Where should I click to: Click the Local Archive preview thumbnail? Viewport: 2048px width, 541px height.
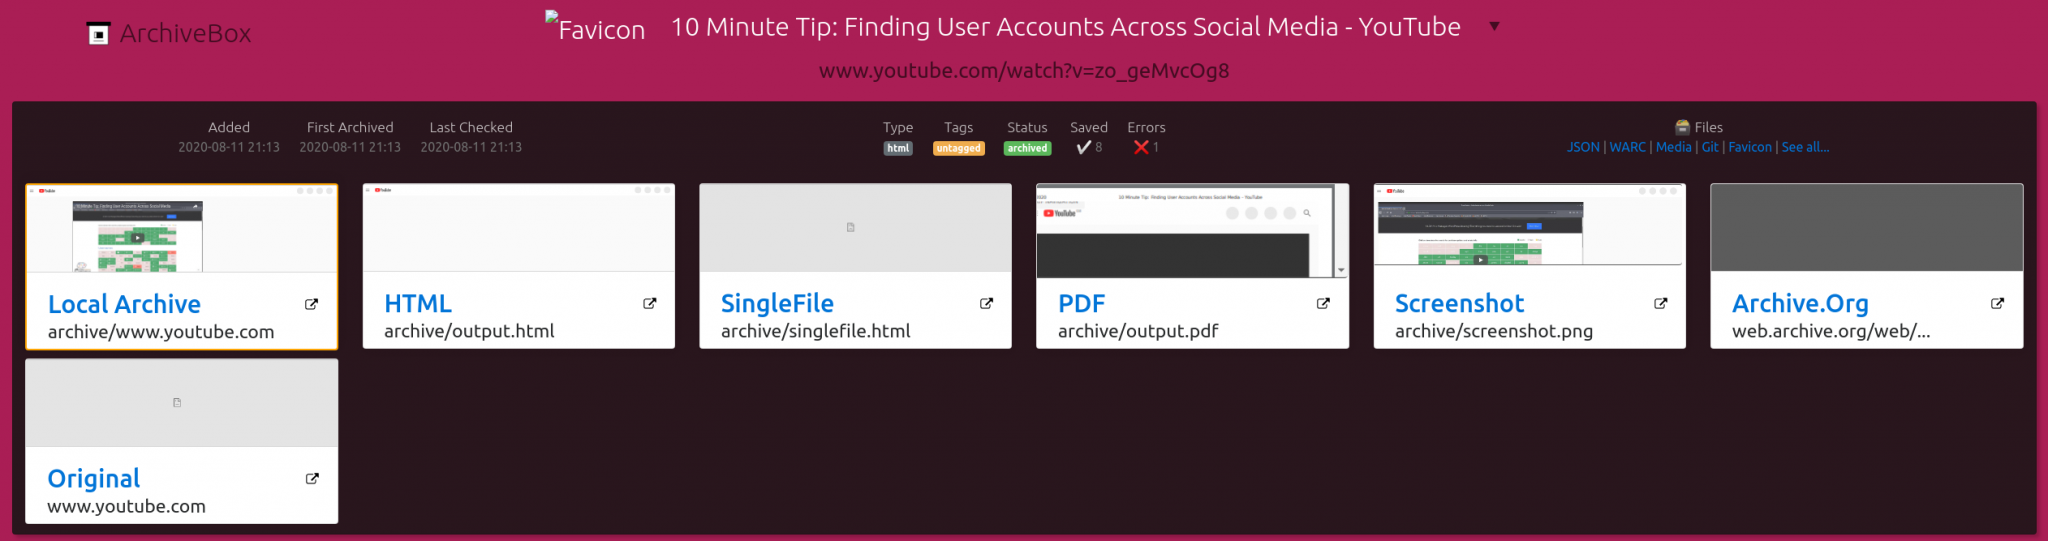(182, 228)
